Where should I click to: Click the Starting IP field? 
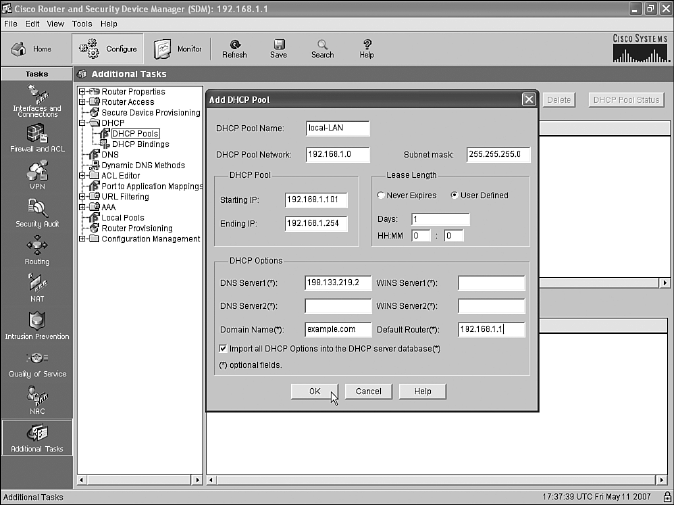316,200
